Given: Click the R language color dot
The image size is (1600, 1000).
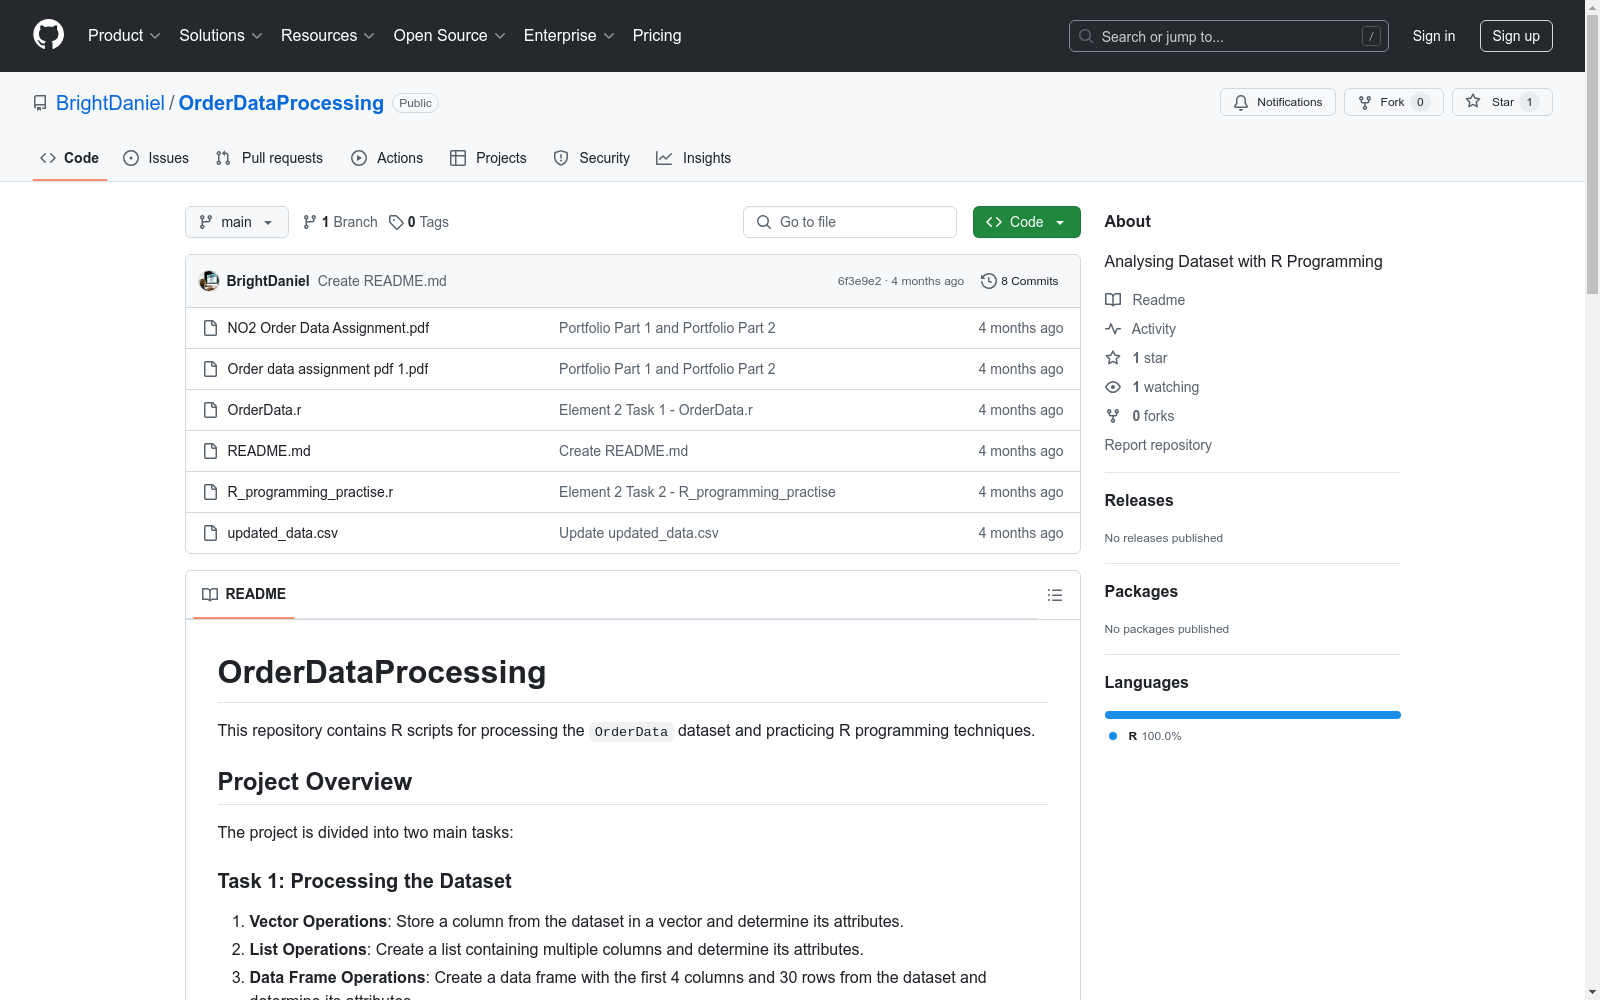Looking at the screenshot, I should (1113, 736).
